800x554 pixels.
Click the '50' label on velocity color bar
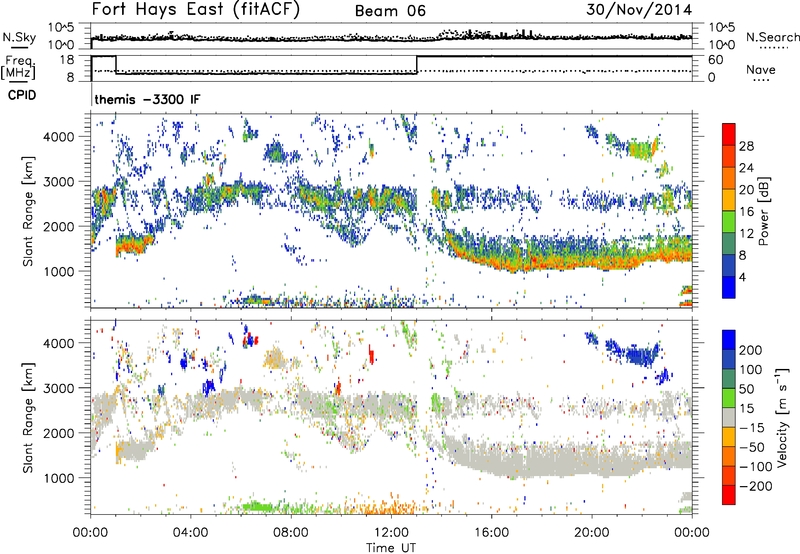tap(747, 389)
